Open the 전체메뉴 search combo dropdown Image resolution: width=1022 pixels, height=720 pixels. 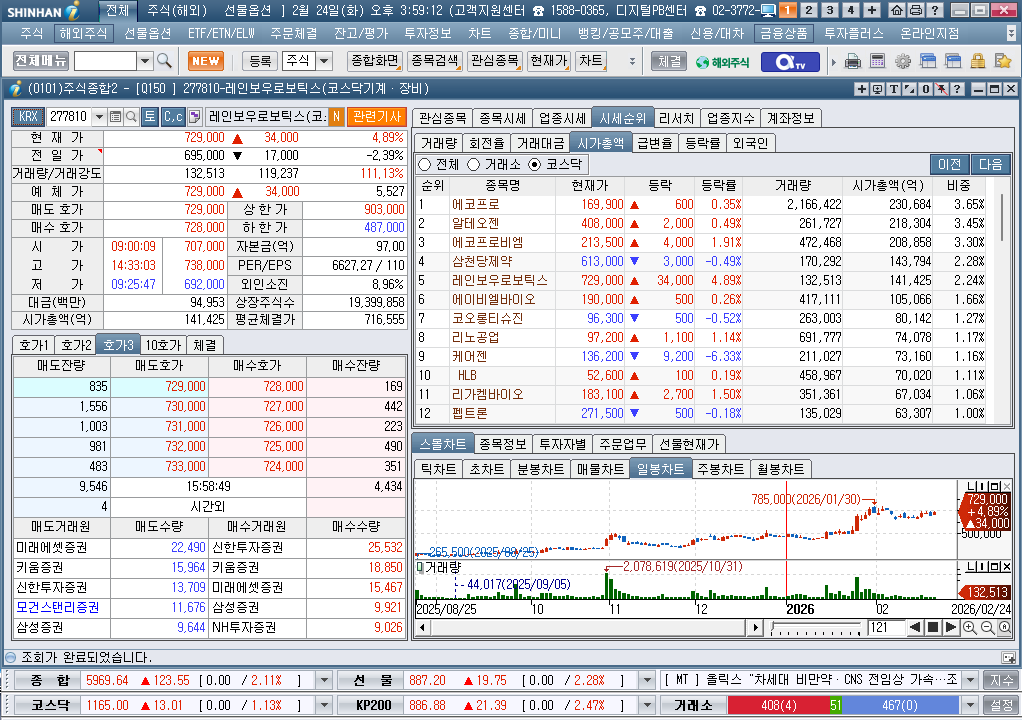click(145, 61)
